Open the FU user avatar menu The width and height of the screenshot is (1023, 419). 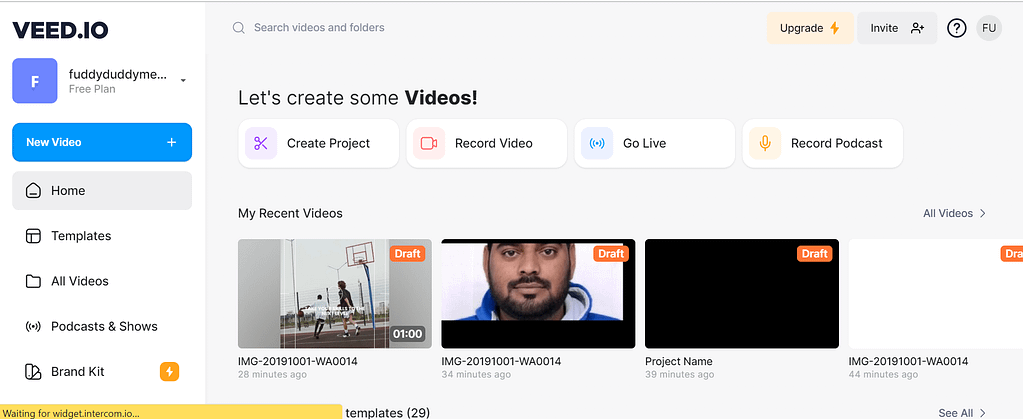989,28
